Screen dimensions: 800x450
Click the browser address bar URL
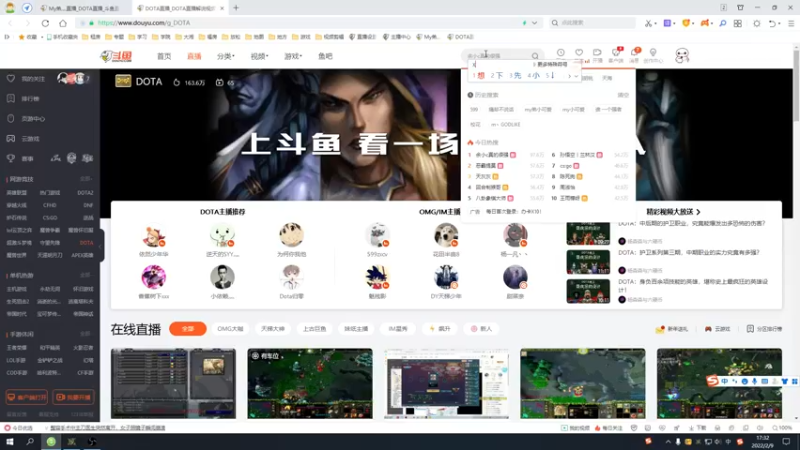coord(144,23)
